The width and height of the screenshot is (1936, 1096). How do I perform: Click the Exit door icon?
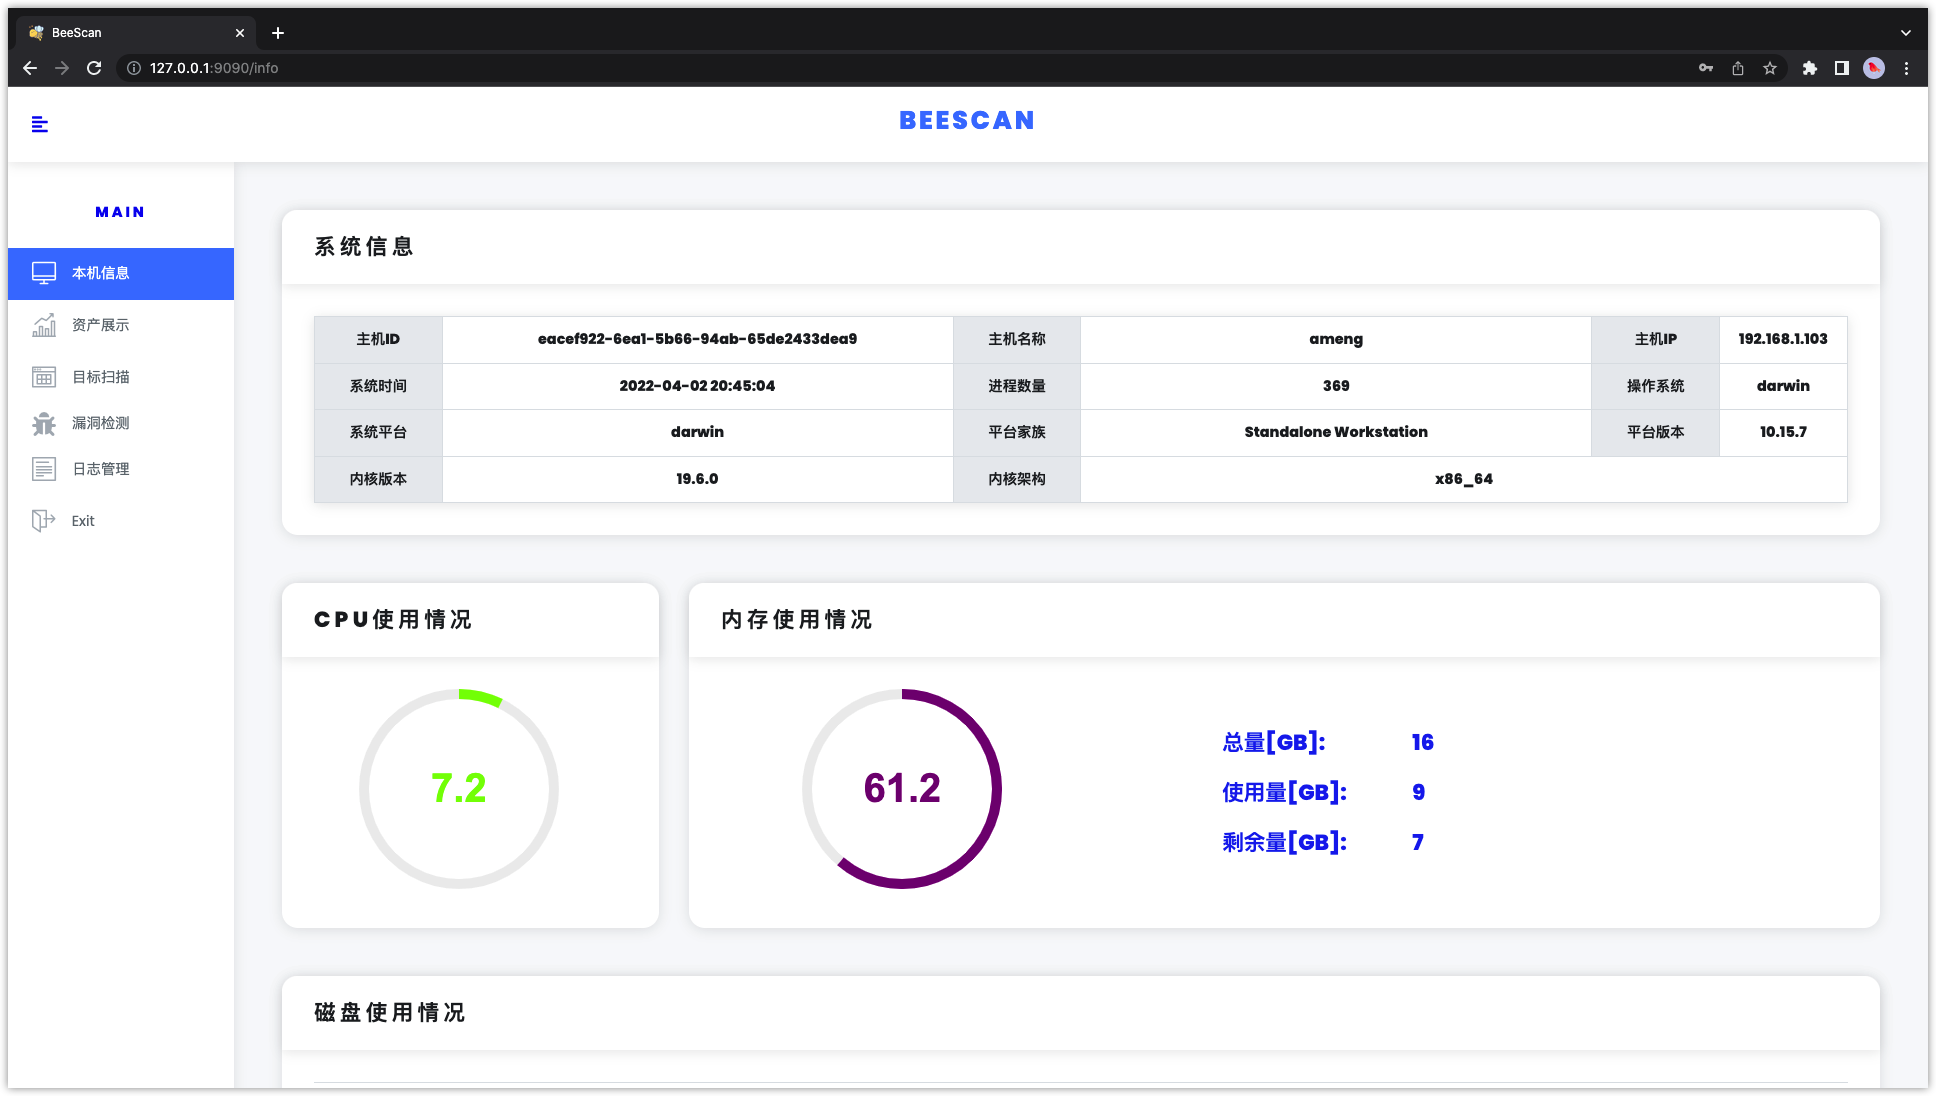44,521
